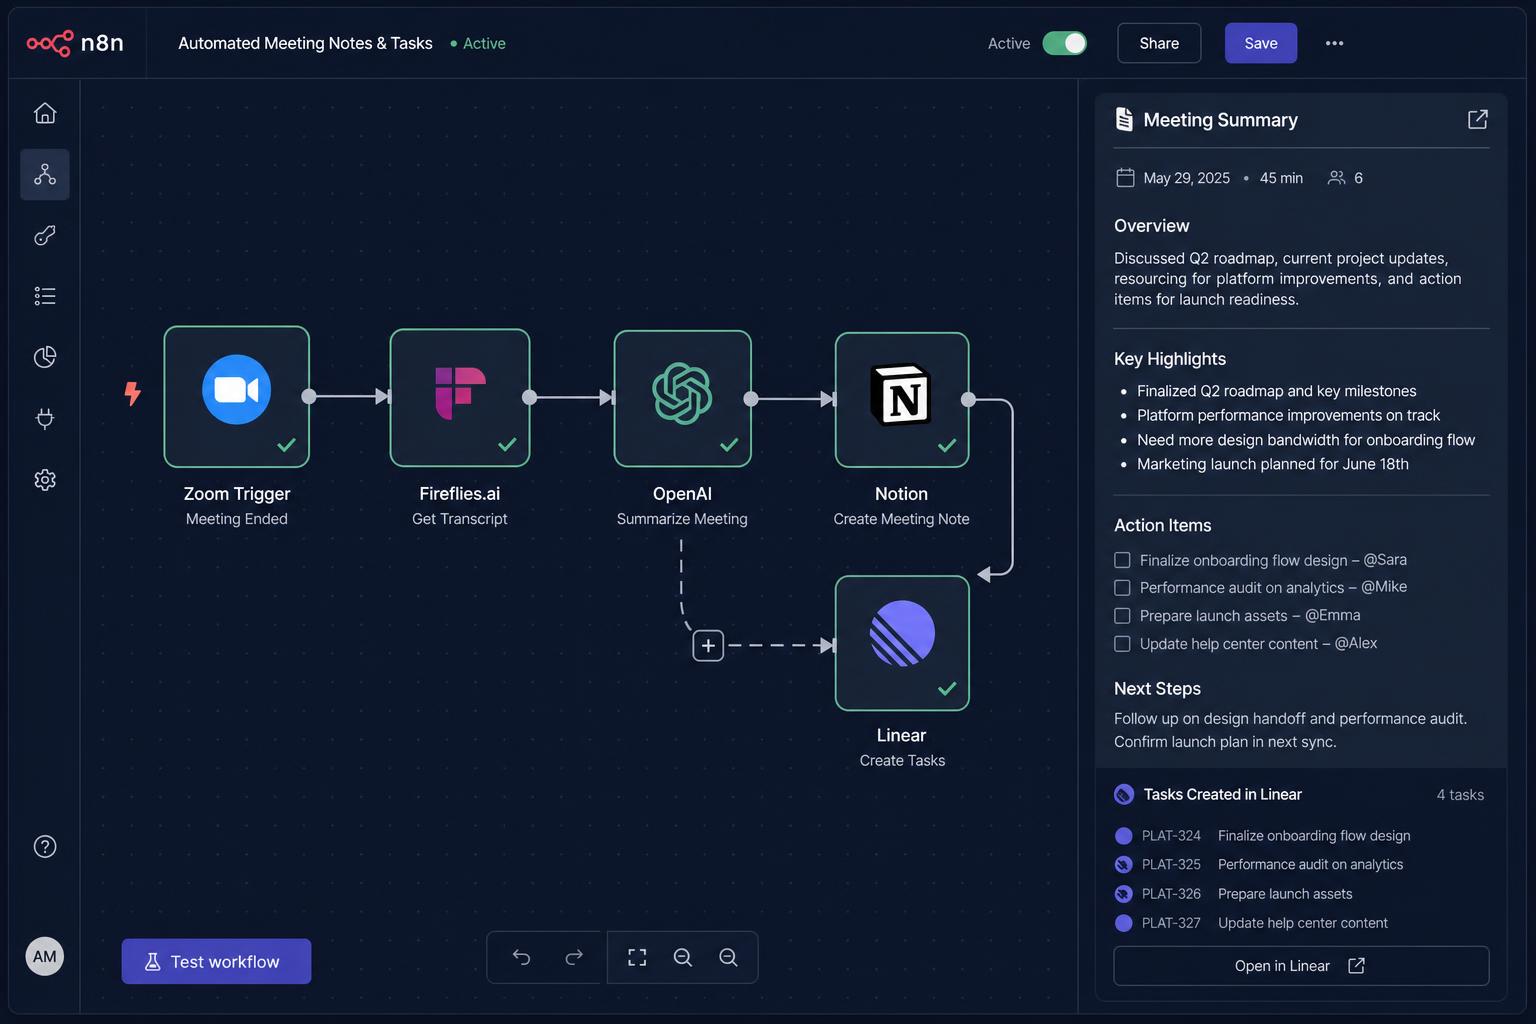Image resolution: width=1536 pixels, height=1024 pixels.
Task: Click the plus add-node button on the dashed connector
Action: pos(708,645)
